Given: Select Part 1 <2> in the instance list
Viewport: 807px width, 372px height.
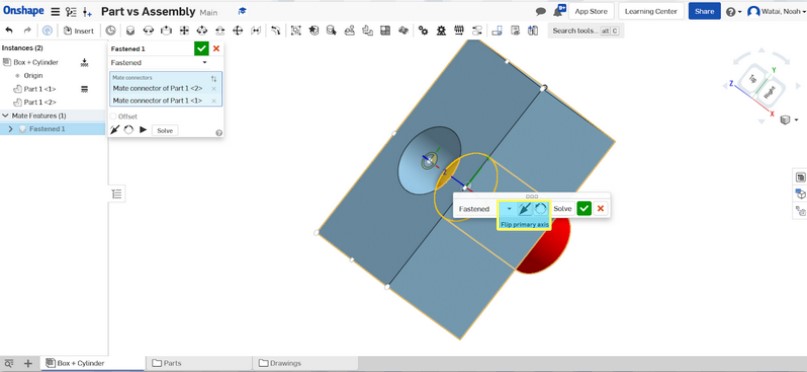Looking at the screenshot, I should [x=40, y=102].
